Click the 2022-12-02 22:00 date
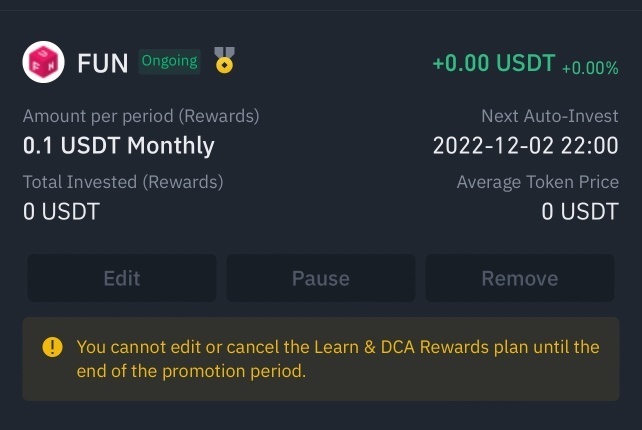The height and width of the screenshot is (430, 642). pos(525,146)
